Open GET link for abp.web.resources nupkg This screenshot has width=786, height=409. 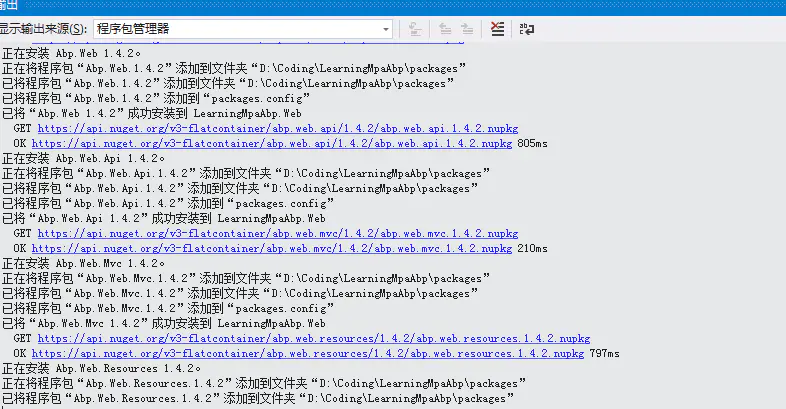pos(314,339)
